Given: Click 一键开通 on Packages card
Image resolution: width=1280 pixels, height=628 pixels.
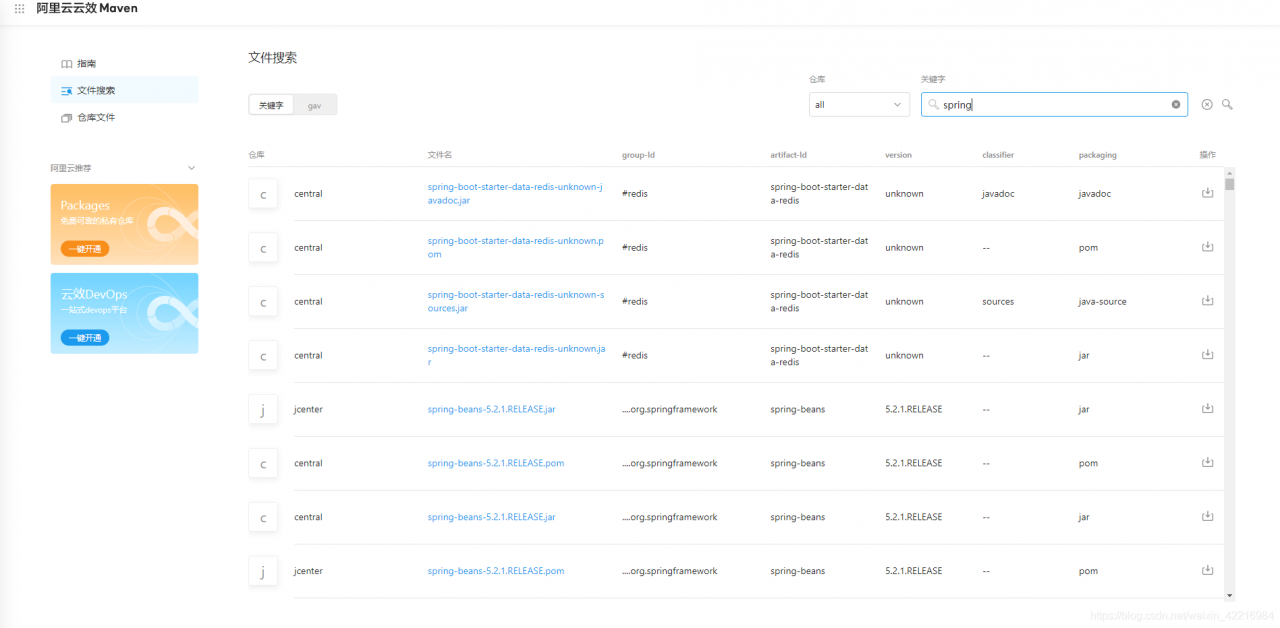Looking at the screenshot, I should click(85, 249).
